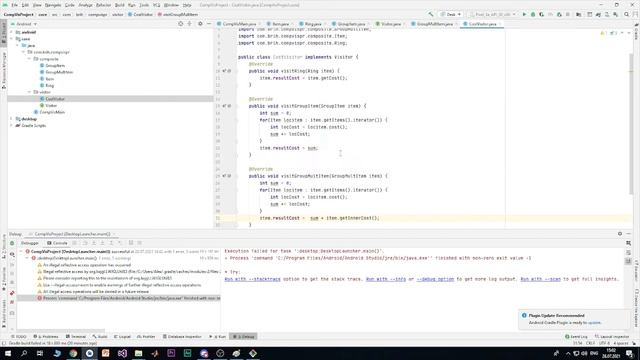This screenshot has height=360, width=640.
Task: Click the override gutter icon beside visitRing
Action: 224,71
